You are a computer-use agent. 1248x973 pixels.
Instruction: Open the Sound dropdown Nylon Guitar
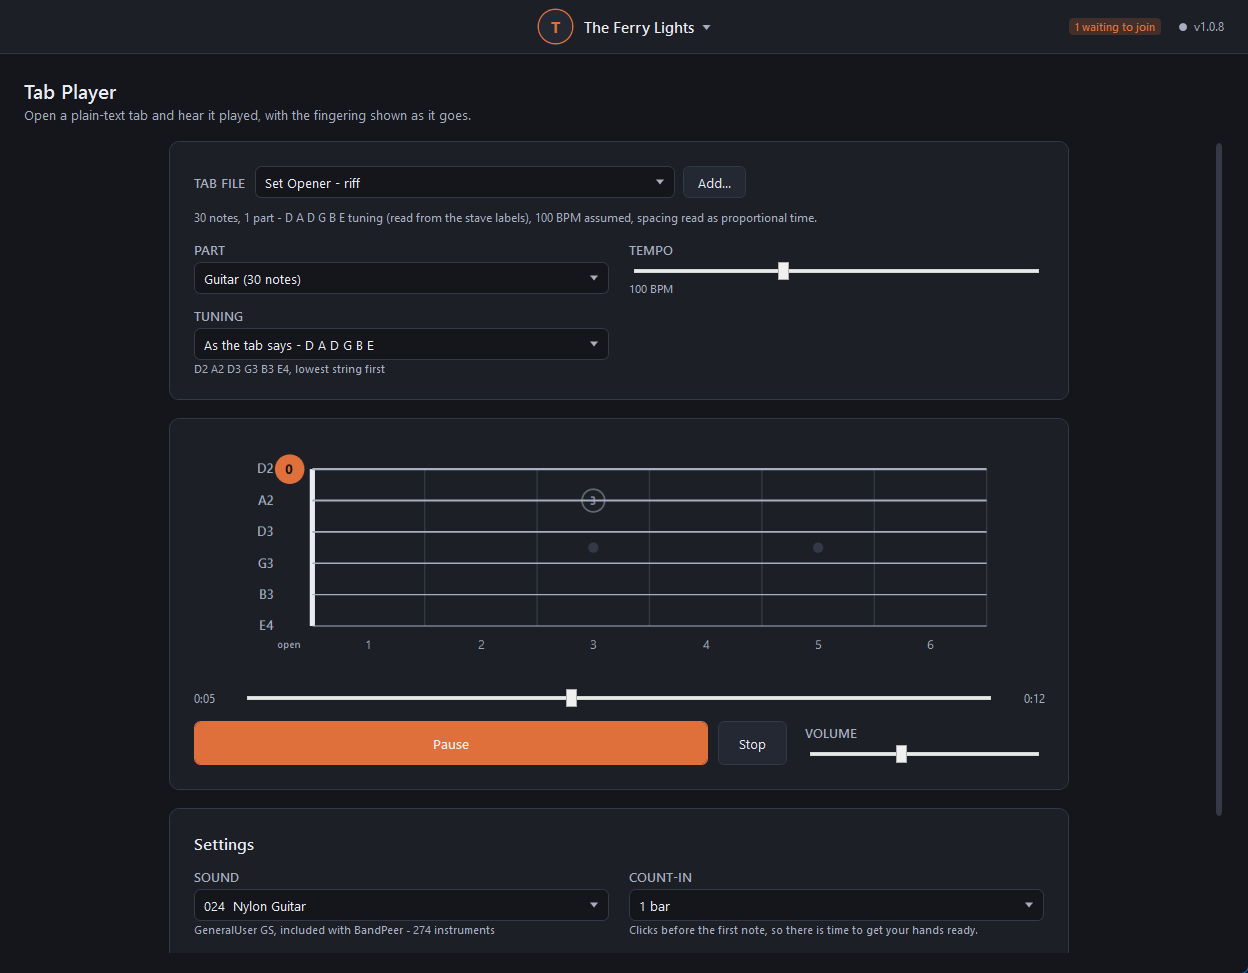point(401,906)
